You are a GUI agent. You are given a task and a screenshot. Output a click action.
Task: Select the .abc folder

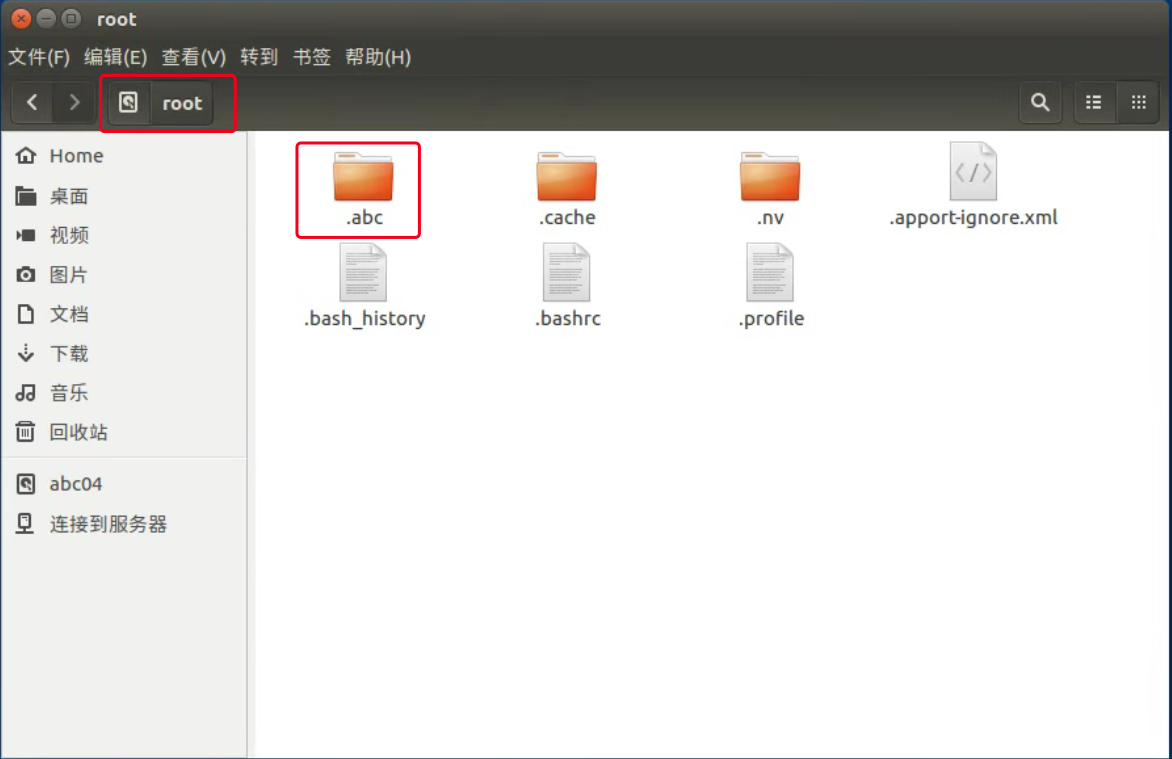click(363, 180)
